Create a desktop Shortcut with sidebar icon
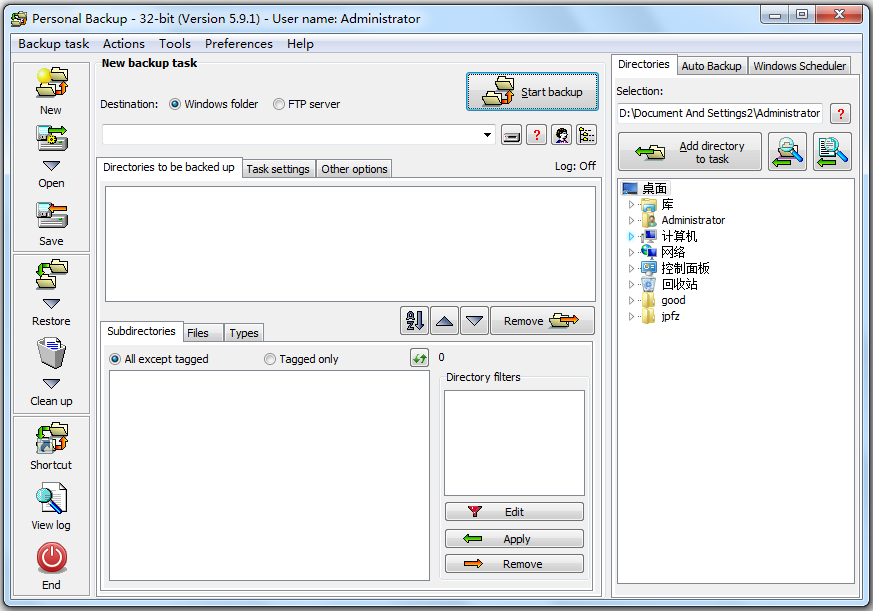Image resolution: width=873 pixels, height=611 pixels. point(51,438)
